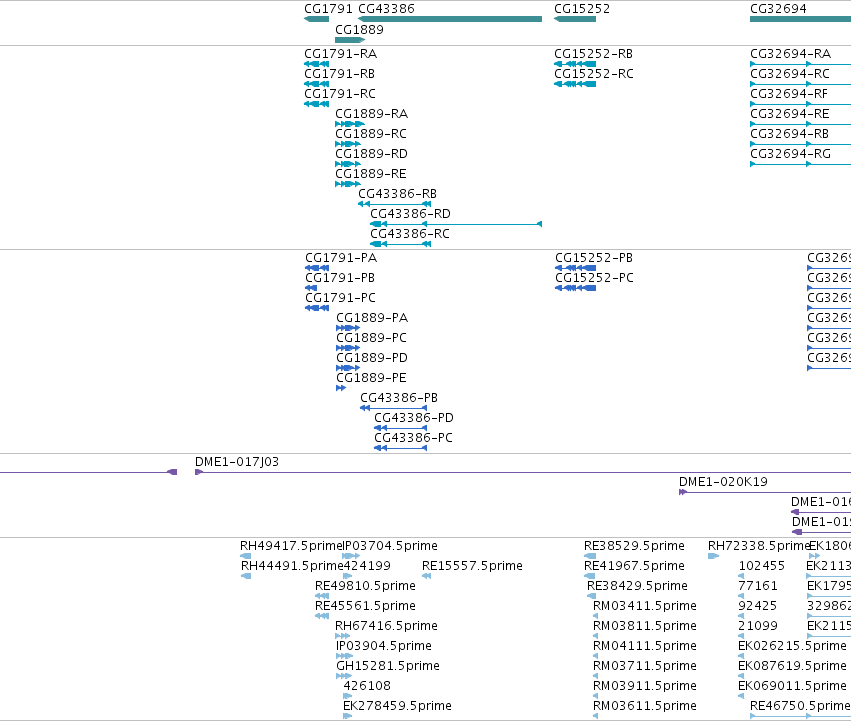Click transcript CG1889-RD
Viewport: 851px width, 721px height.
pos(371,154)
